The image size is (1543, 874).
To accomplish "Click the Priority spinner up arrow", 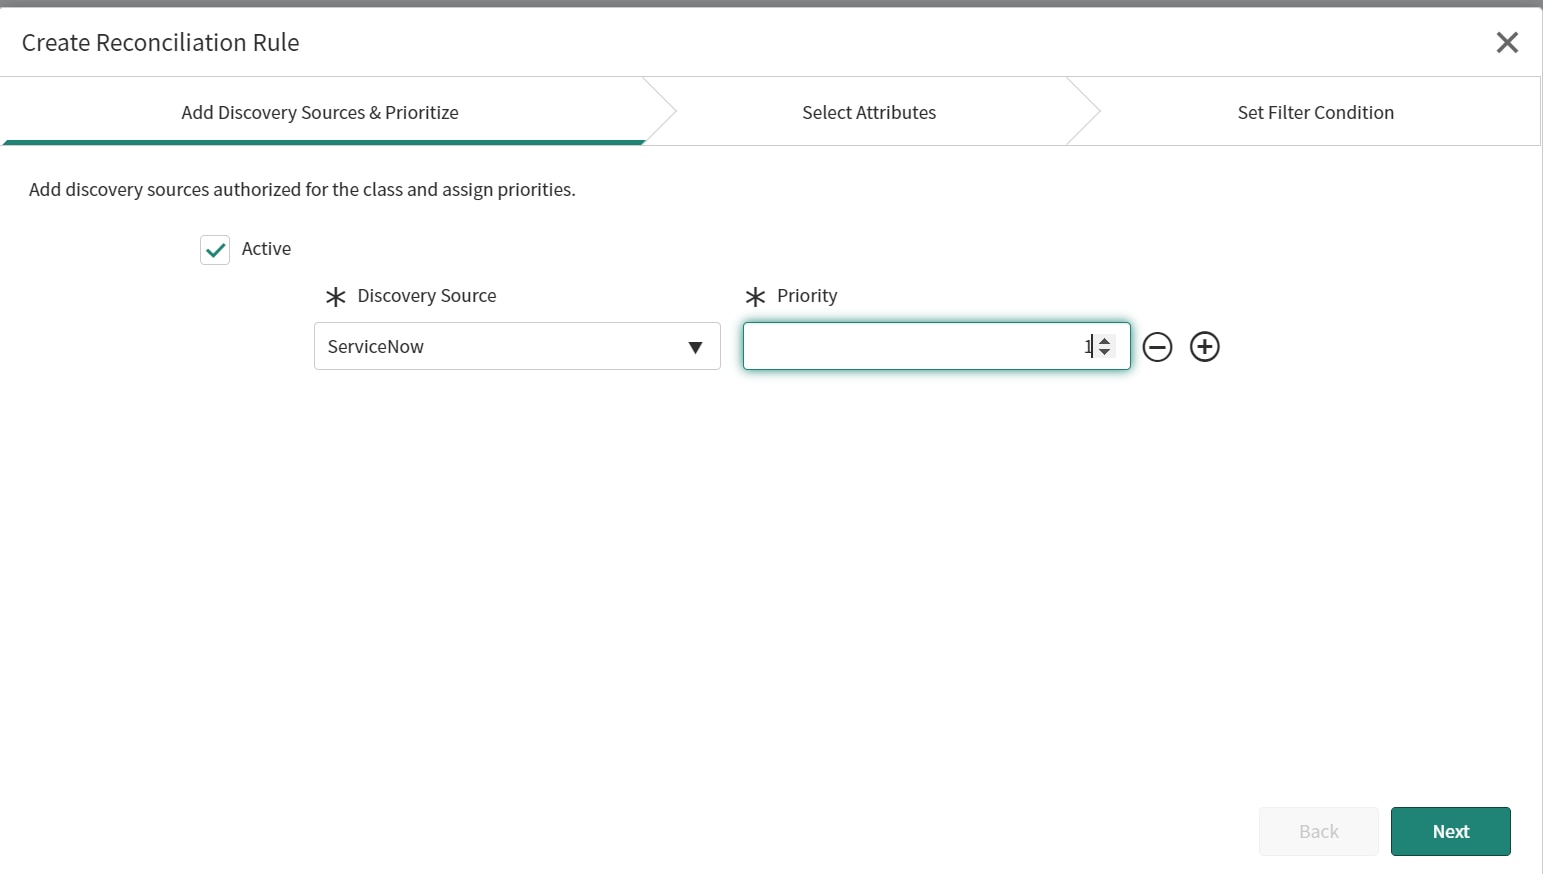I will (x=1103, y=341).
